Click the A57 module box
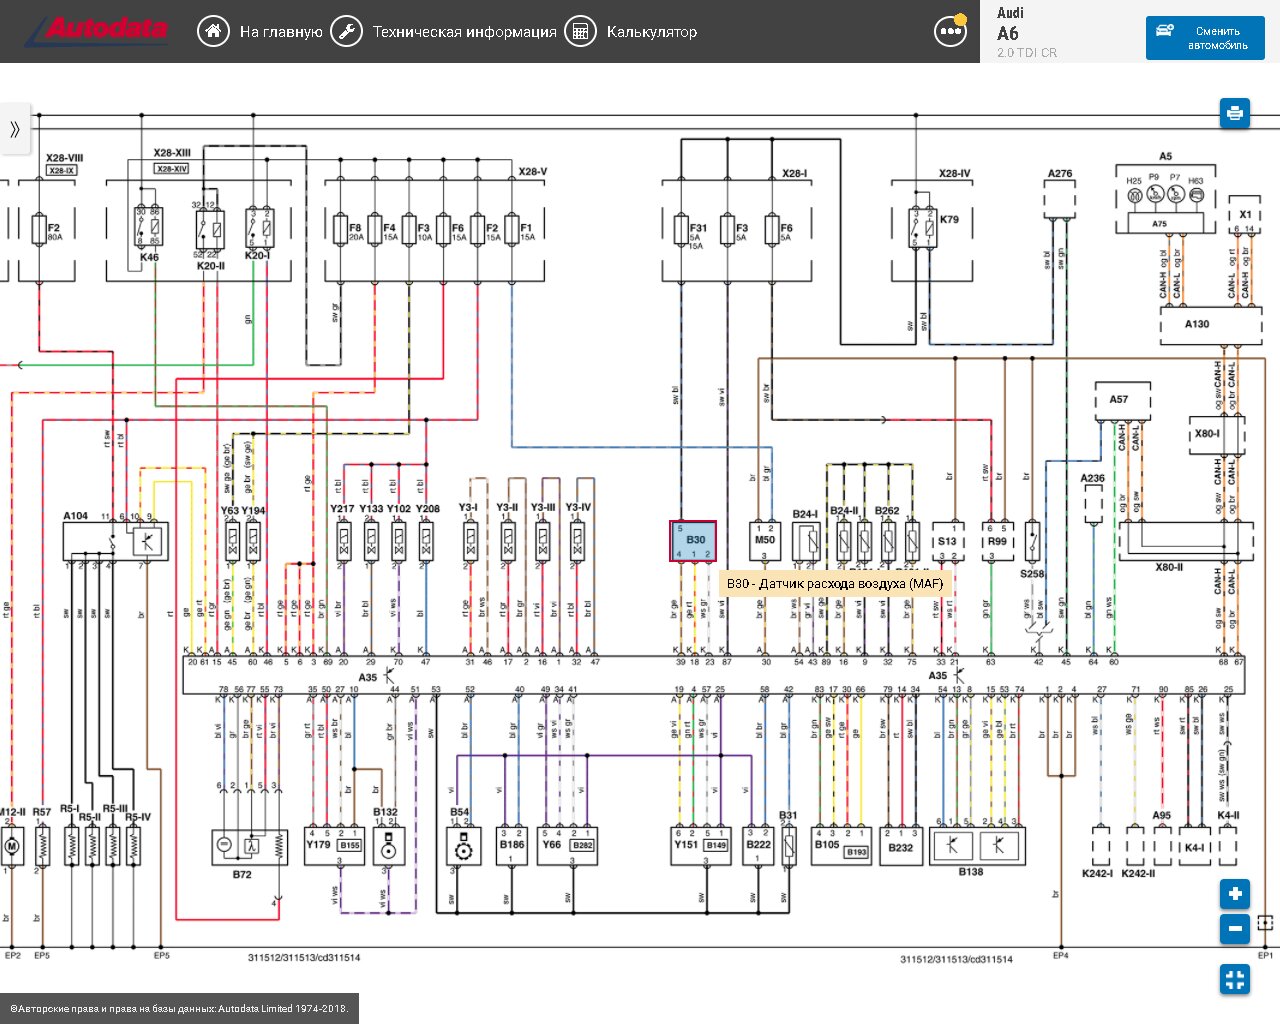Viewport: 1280px width, 1024px height. pos(1123,402)
